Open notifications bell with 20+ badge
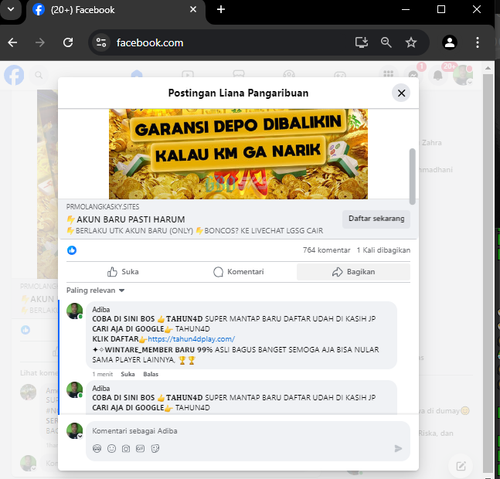Screen dimensions: 500x479 pos(438,75)
